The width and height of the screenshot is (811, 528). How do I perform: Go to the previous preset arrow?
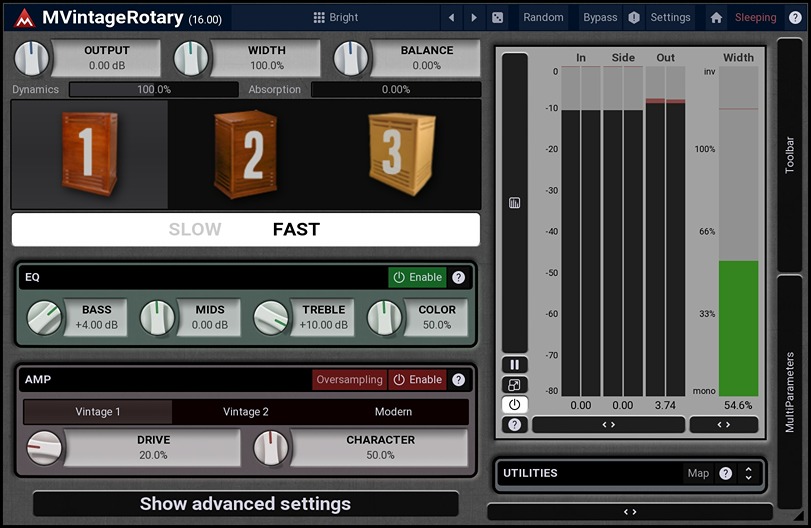click(452, 17)
